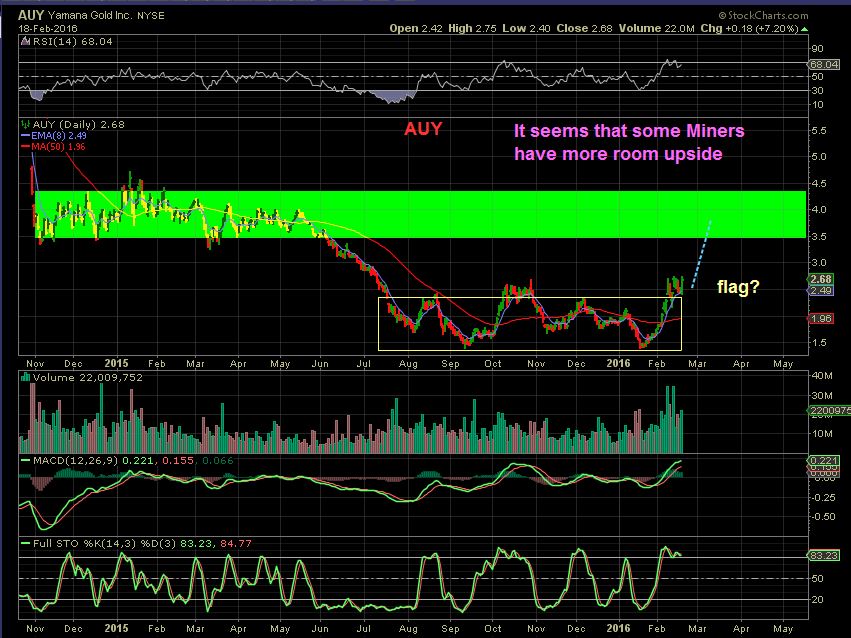This screenshot has width=851, height=638.
Task: Click the 5.5 price axis label
Action: coord(818,131)
